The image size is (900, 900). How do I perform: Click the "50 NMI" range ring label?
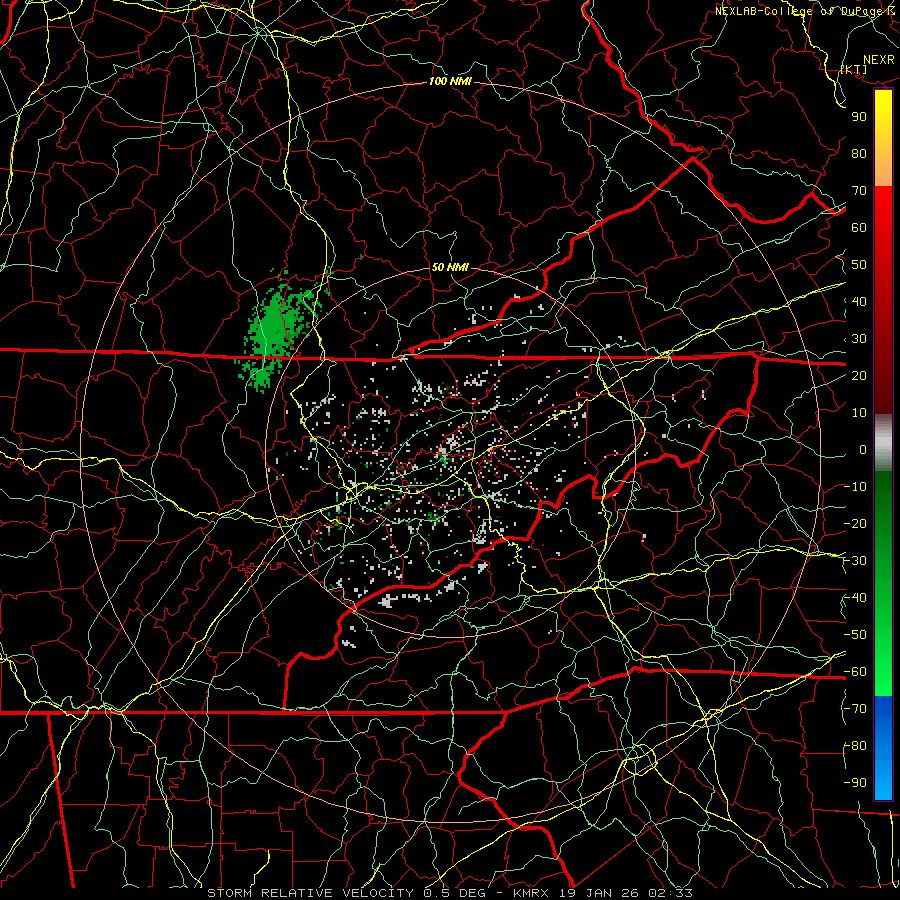click(450, 267)
